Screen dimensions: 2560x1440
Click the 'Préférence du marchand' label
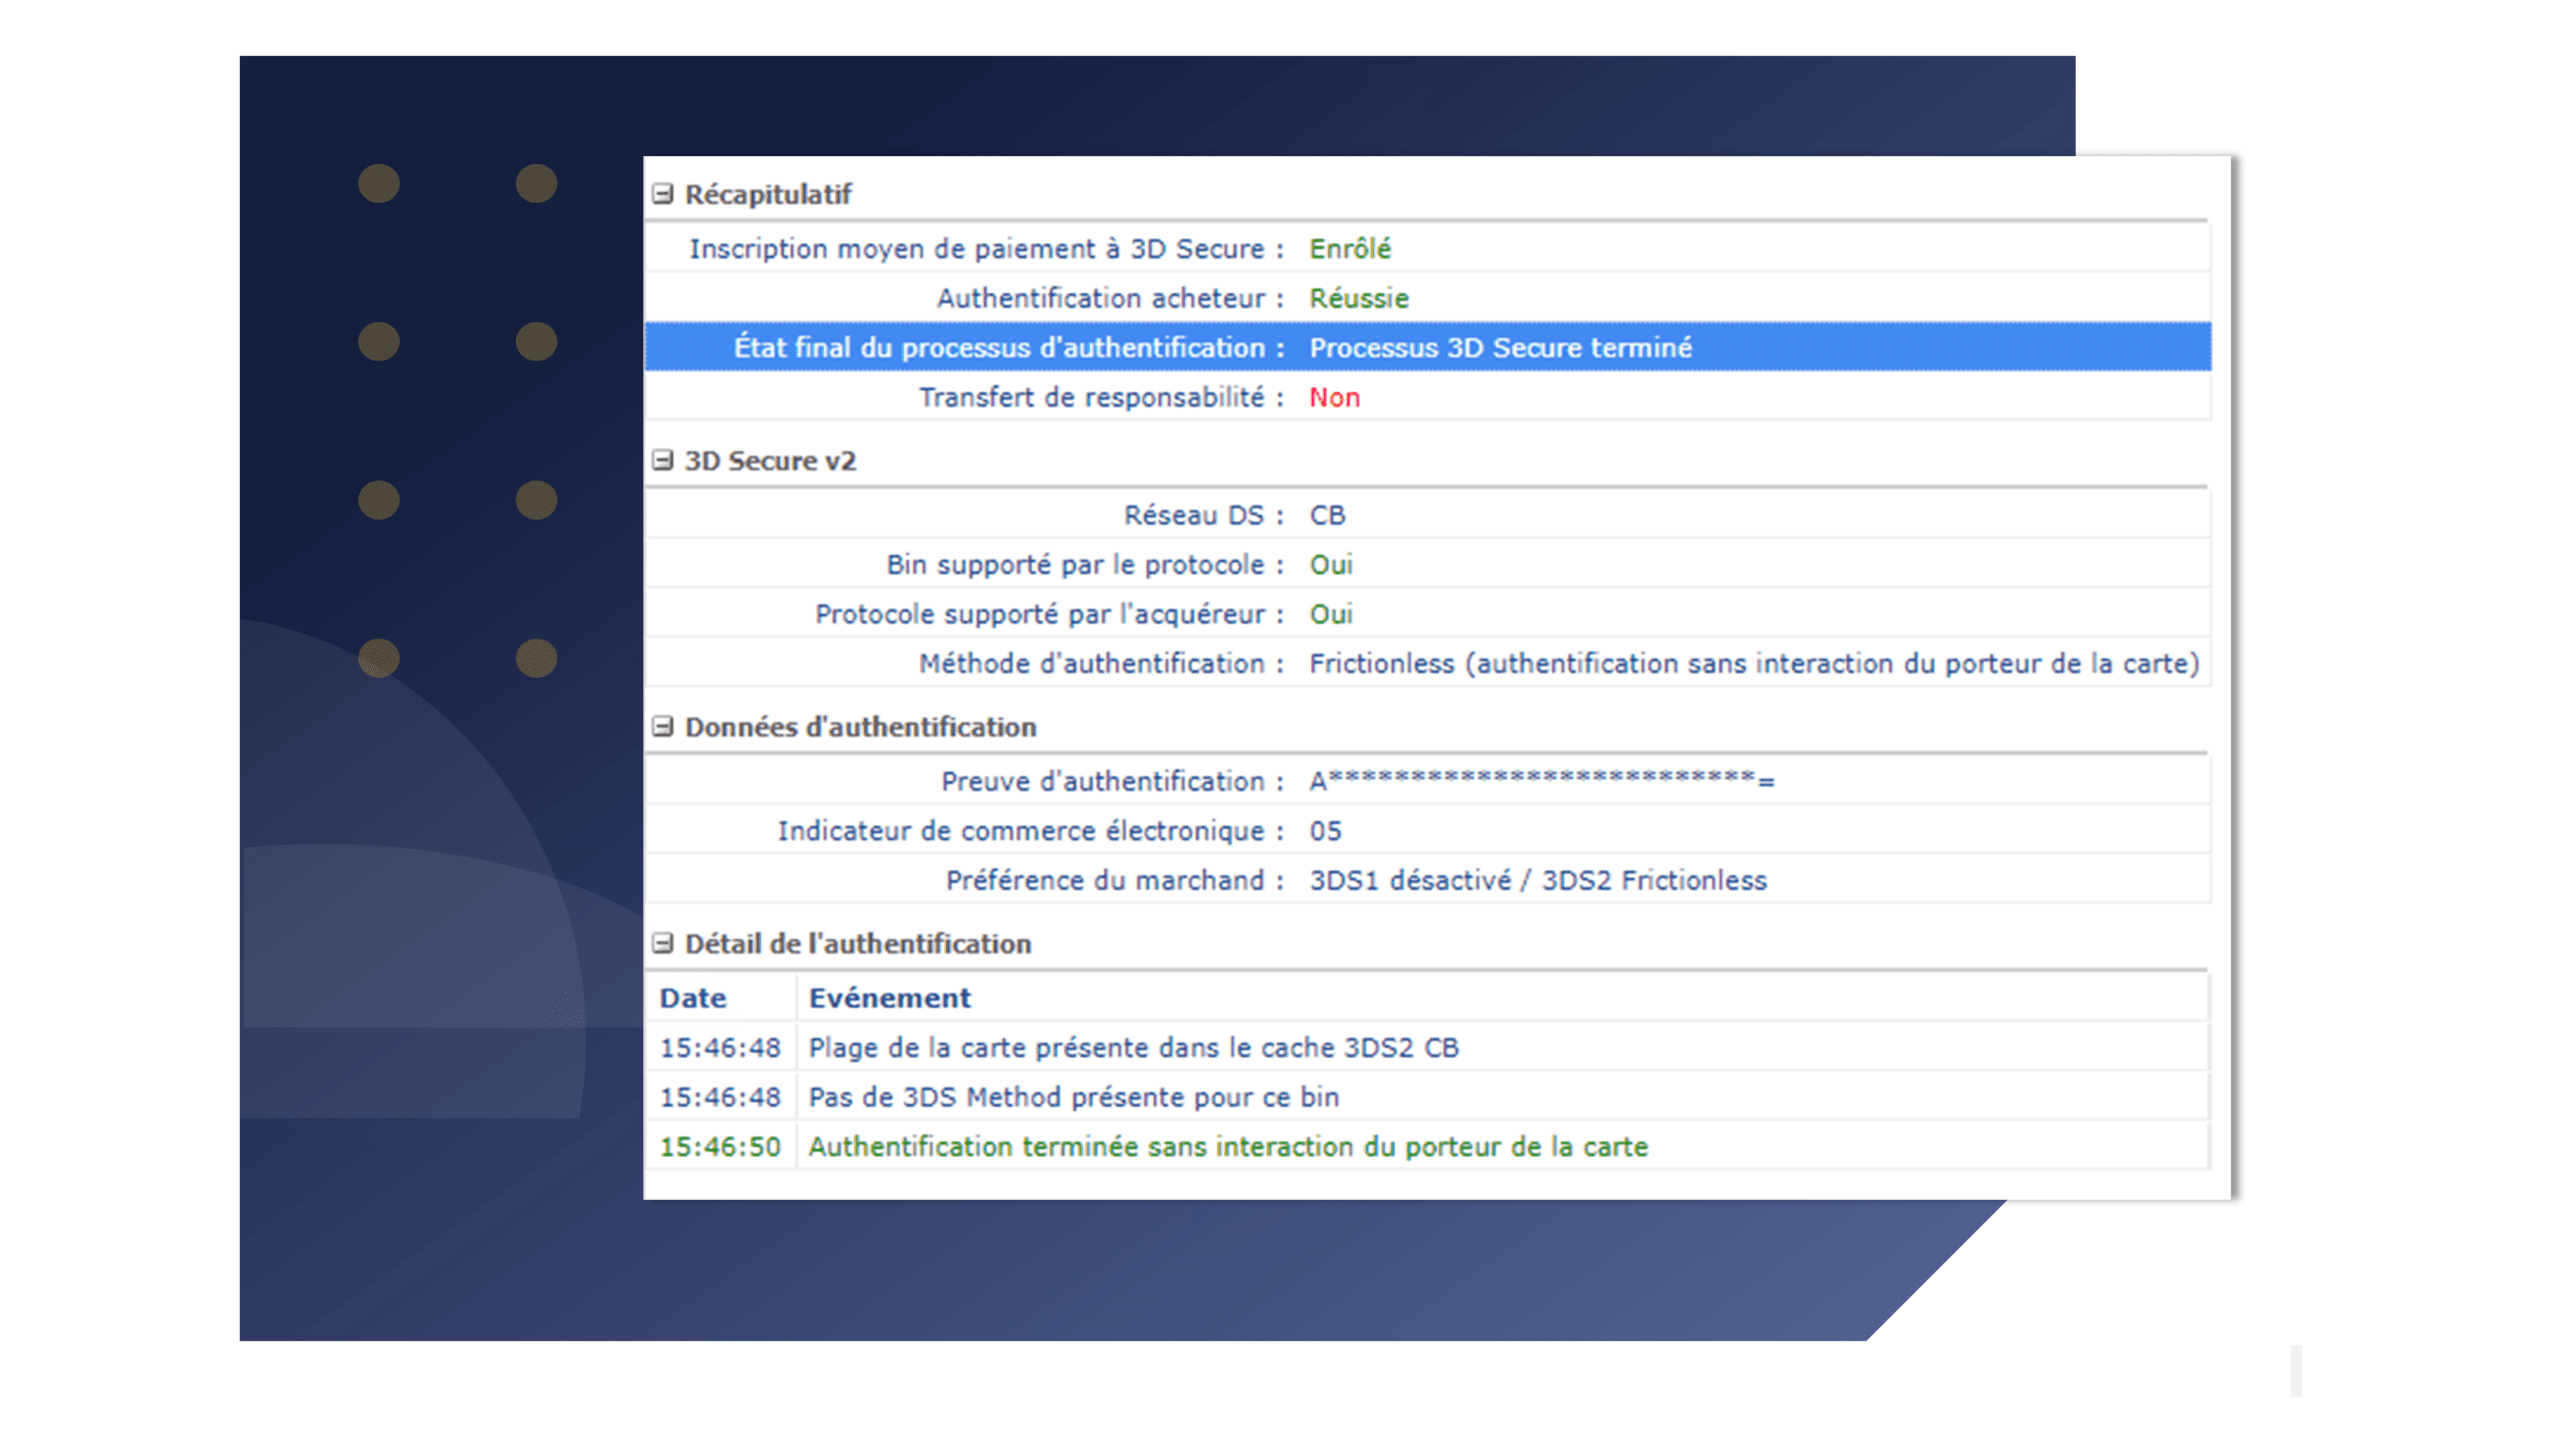(1115, 880)
